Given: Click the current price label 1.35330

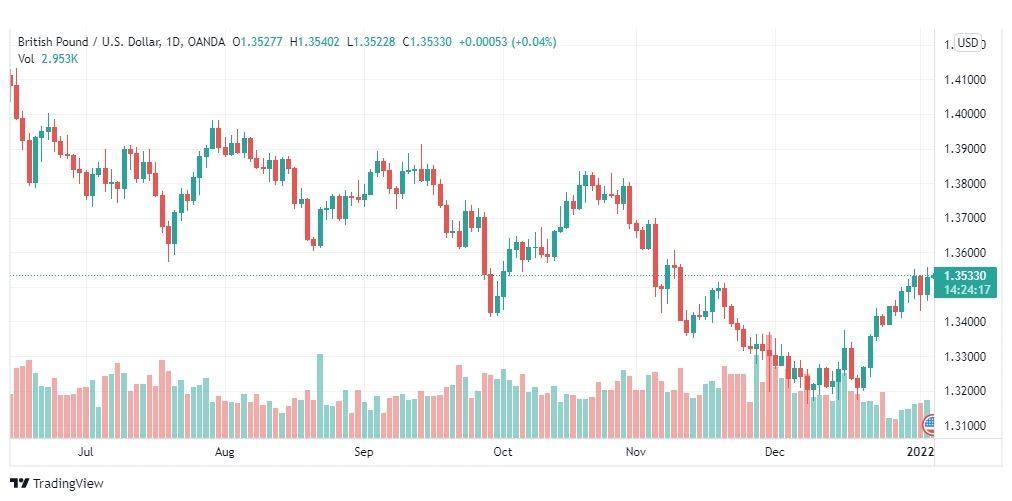Looking at the screenshot, I should (963, 275).
